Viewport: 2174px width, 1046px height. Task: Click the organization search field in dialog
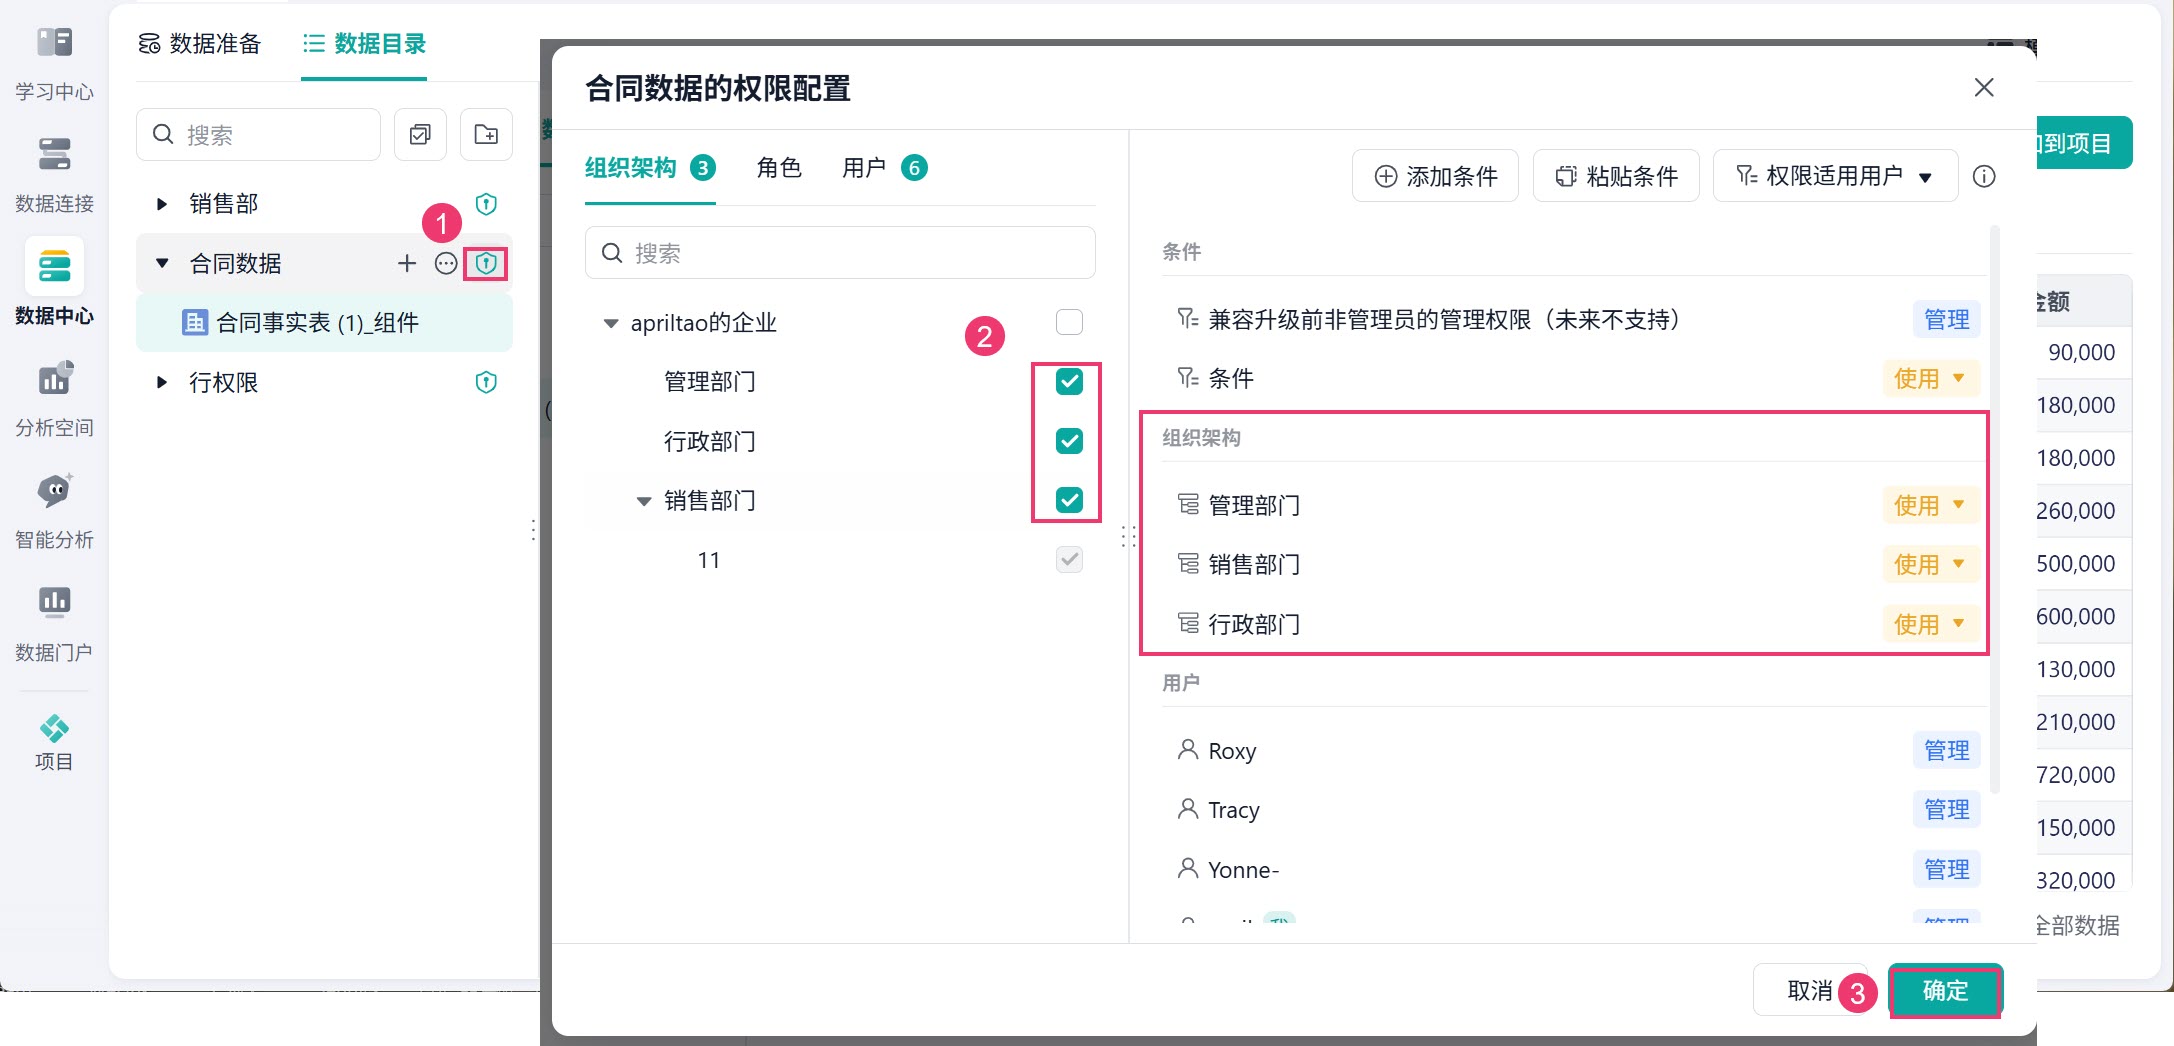pyautogui.click(x=840, y=253)
